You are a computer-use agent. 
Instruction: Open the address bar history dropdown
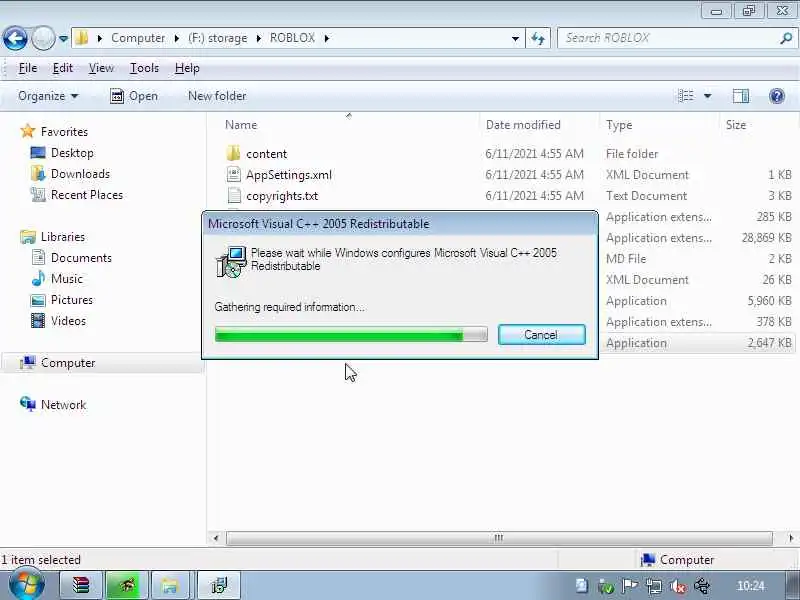515,38
